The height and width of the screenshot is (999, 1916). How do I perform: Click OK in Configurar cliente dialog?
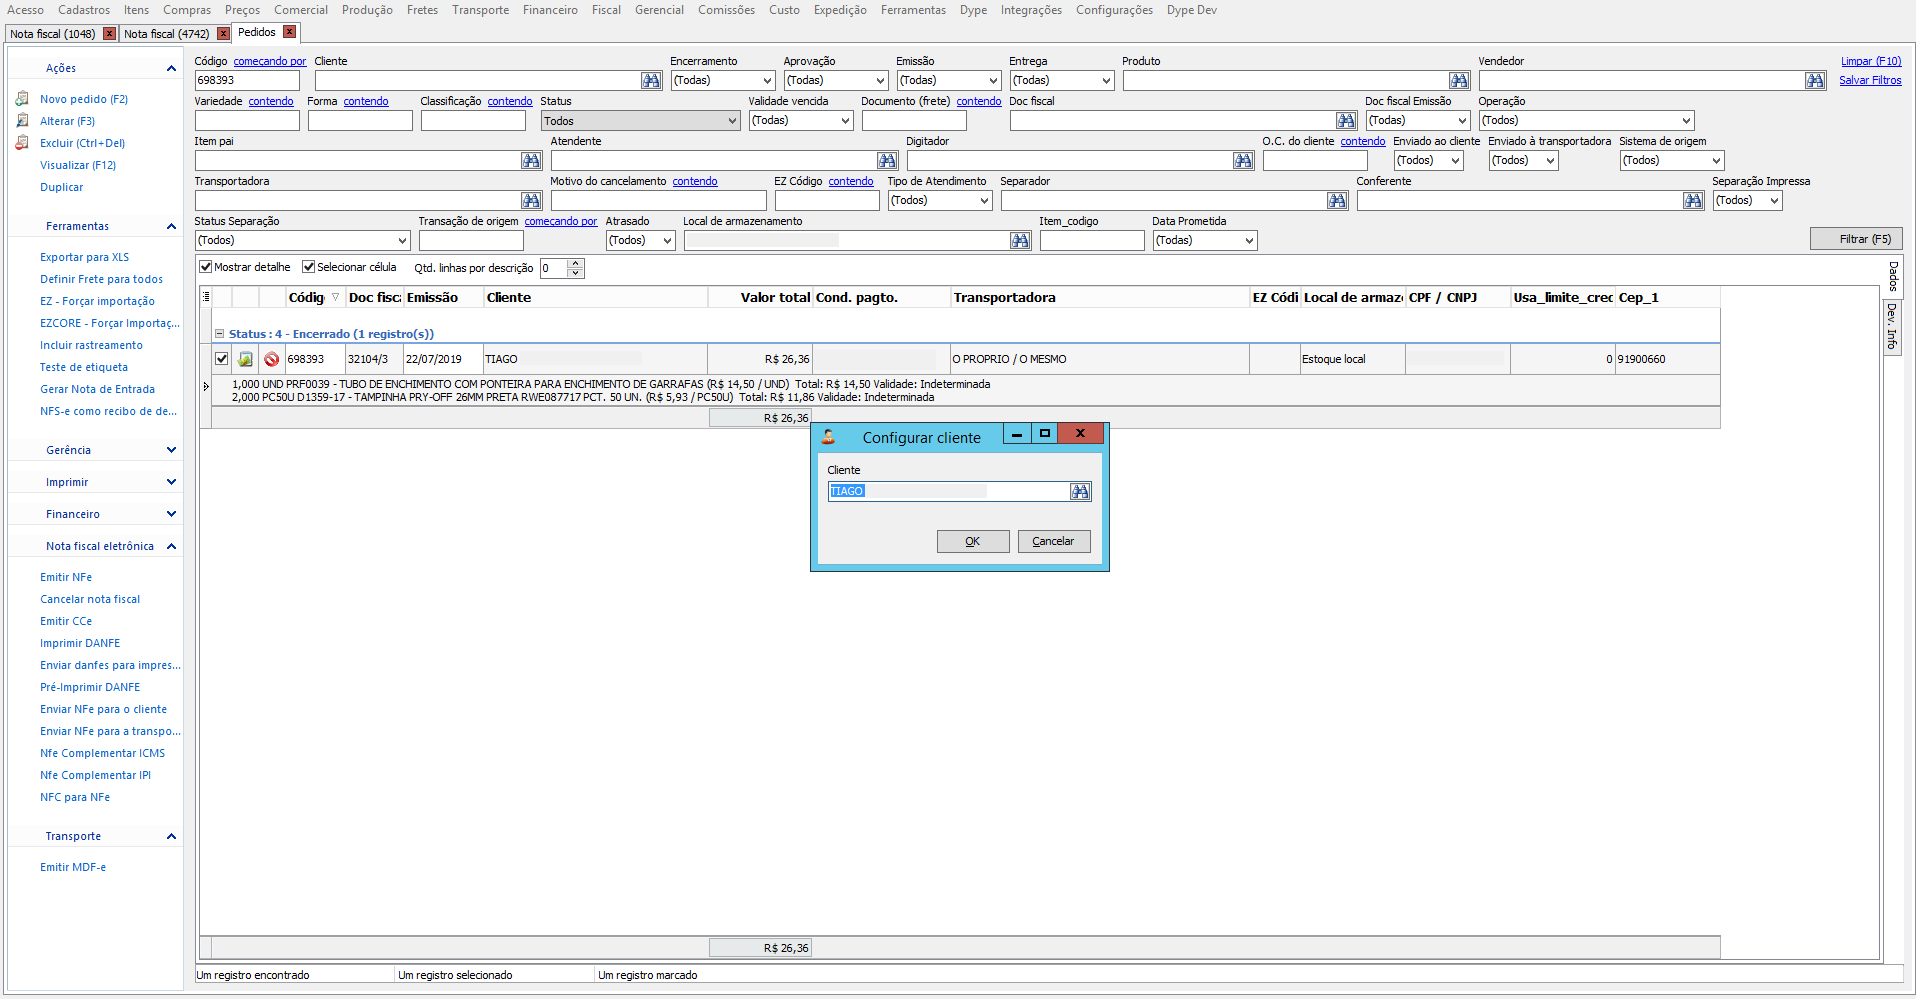[x=973, y=541]
